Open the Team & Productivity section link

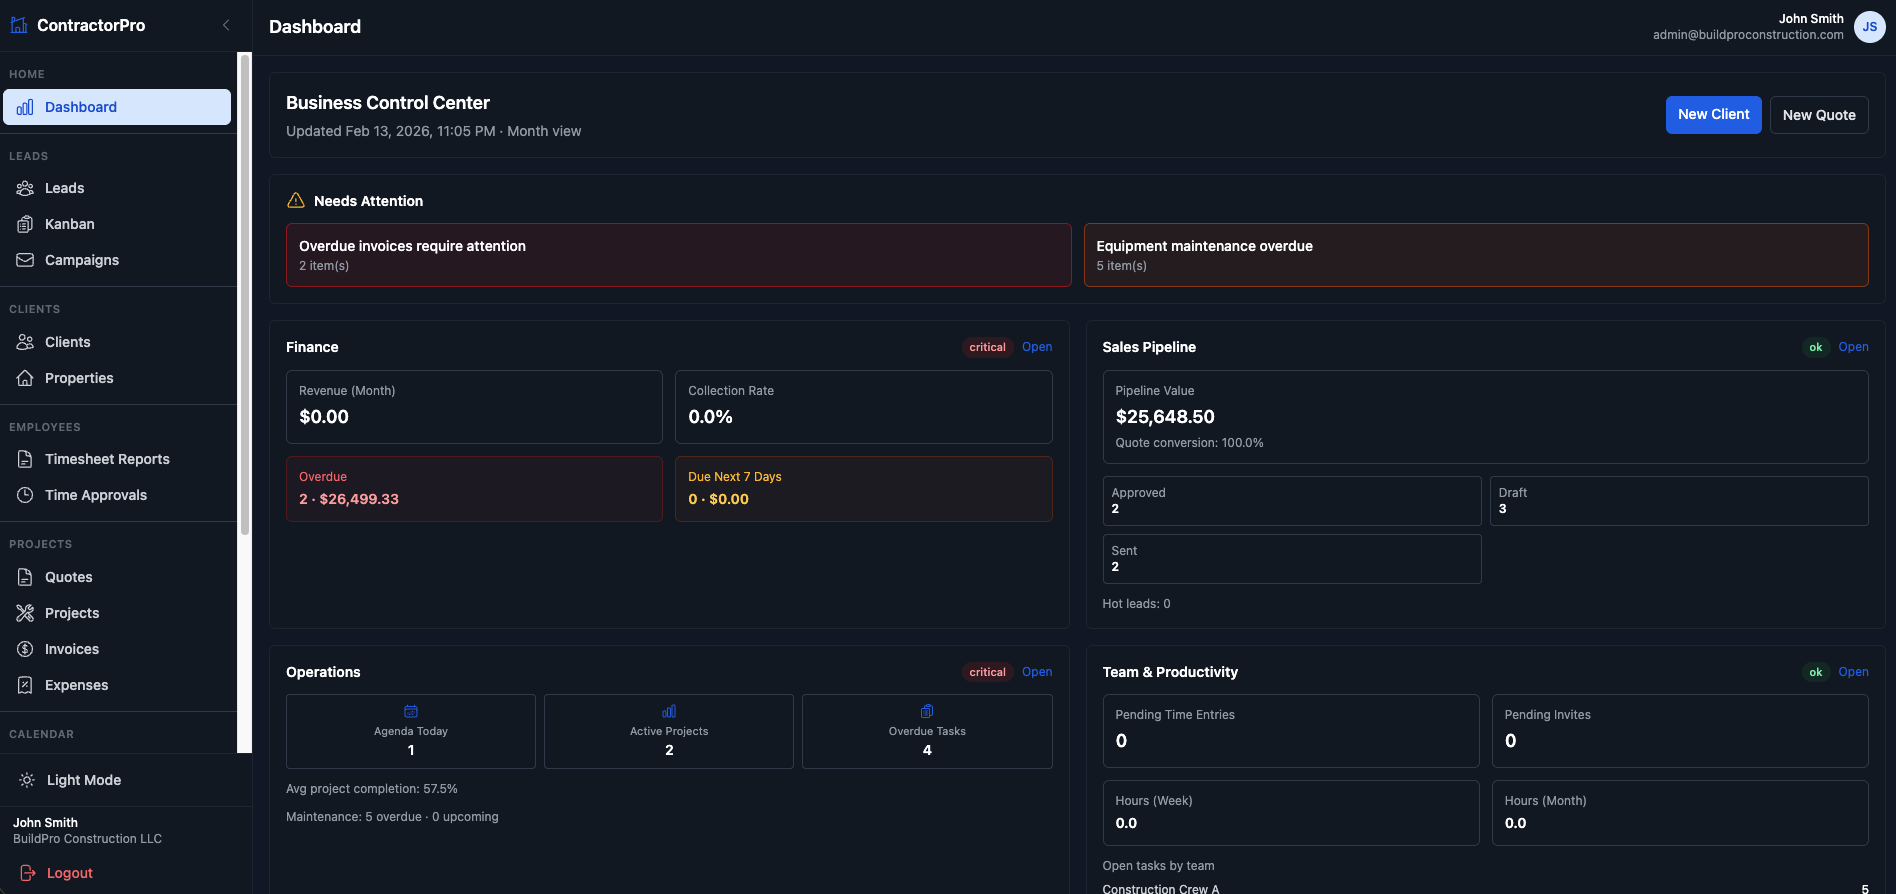(x=1853, y=672)
